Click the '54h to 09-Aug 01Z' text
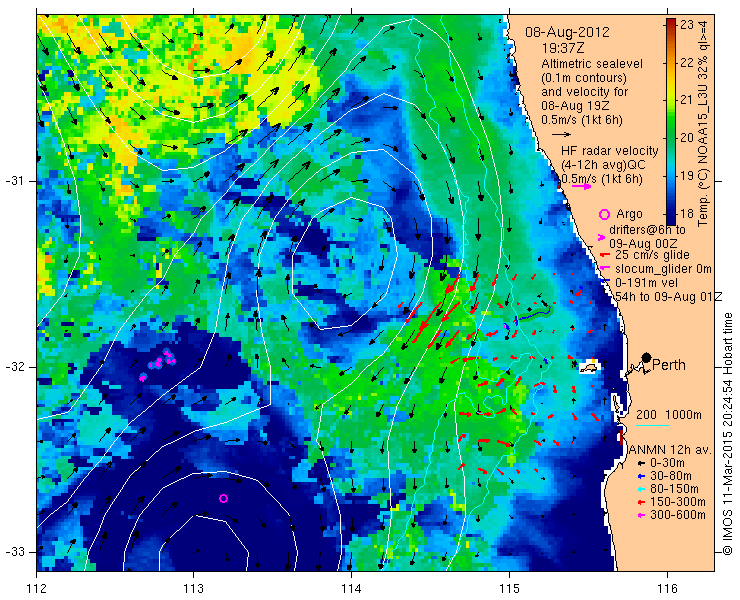The height and width of the screenshot is (600, 740). (668, 296)
